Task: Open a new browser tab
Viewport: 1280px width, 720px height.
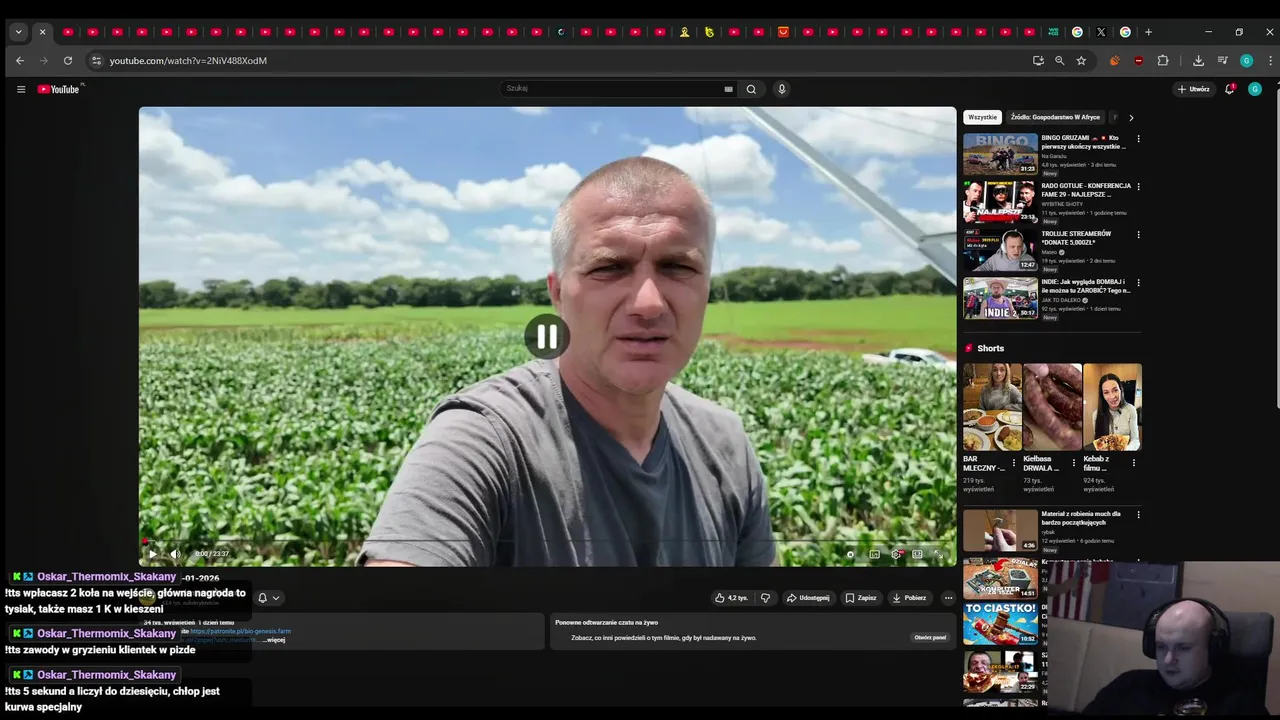Action: point(1148,32)
